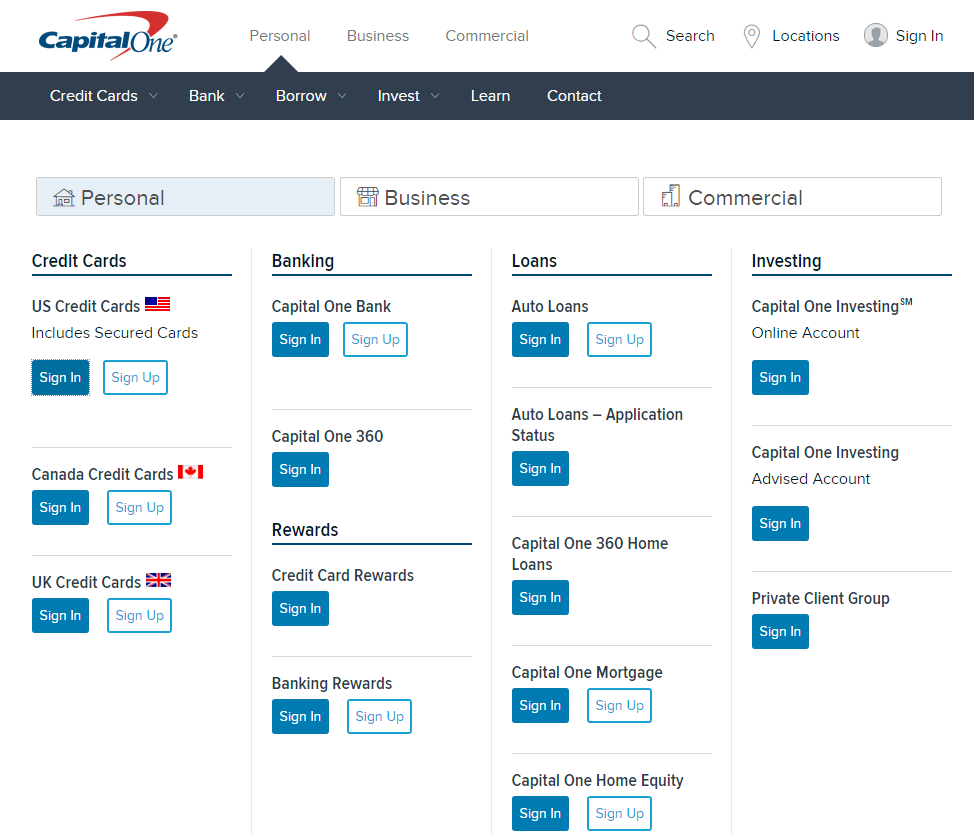The height and width of the screenshot is (834, 974).
Task: Sign up for Banking Rewards
Action: [x=380, y=717]
